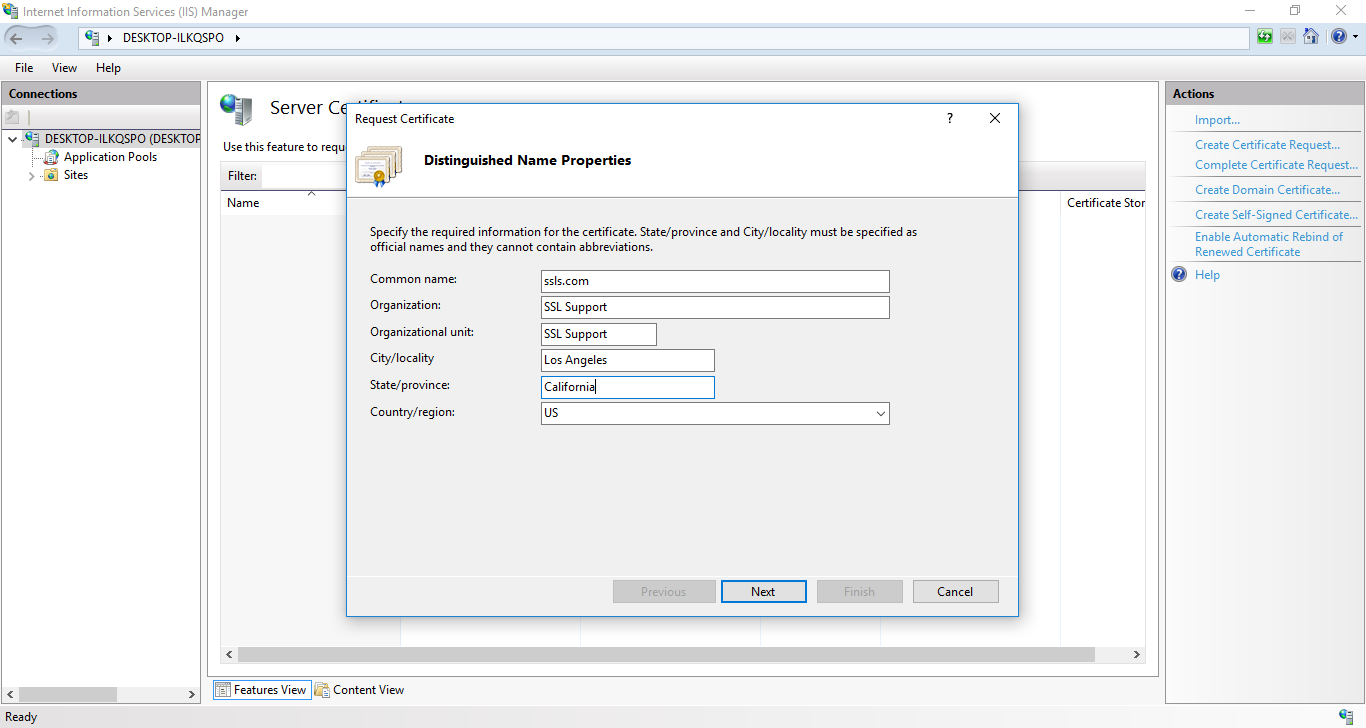The image size is (1366, 728).
Task: Switch to the Features View tab
Action: click(261, 690)
